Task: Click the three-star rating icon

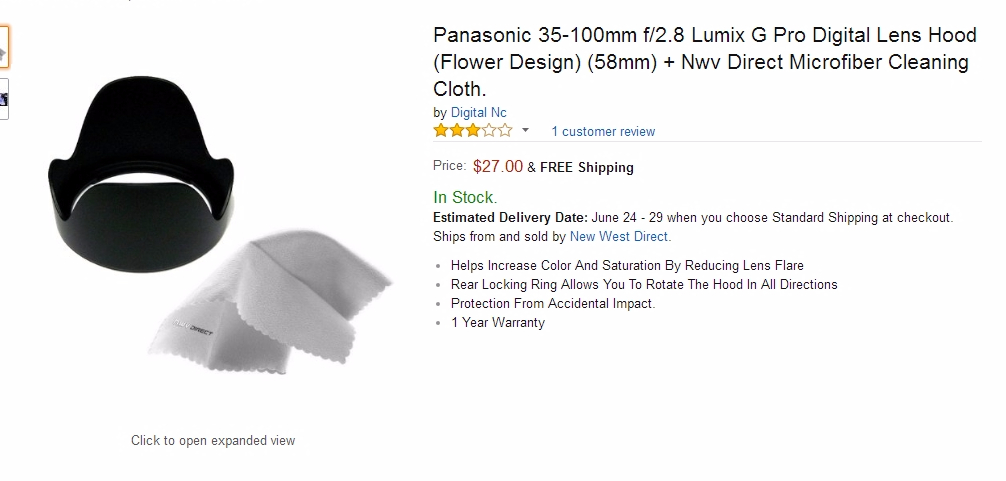Action: click(472, 130)
